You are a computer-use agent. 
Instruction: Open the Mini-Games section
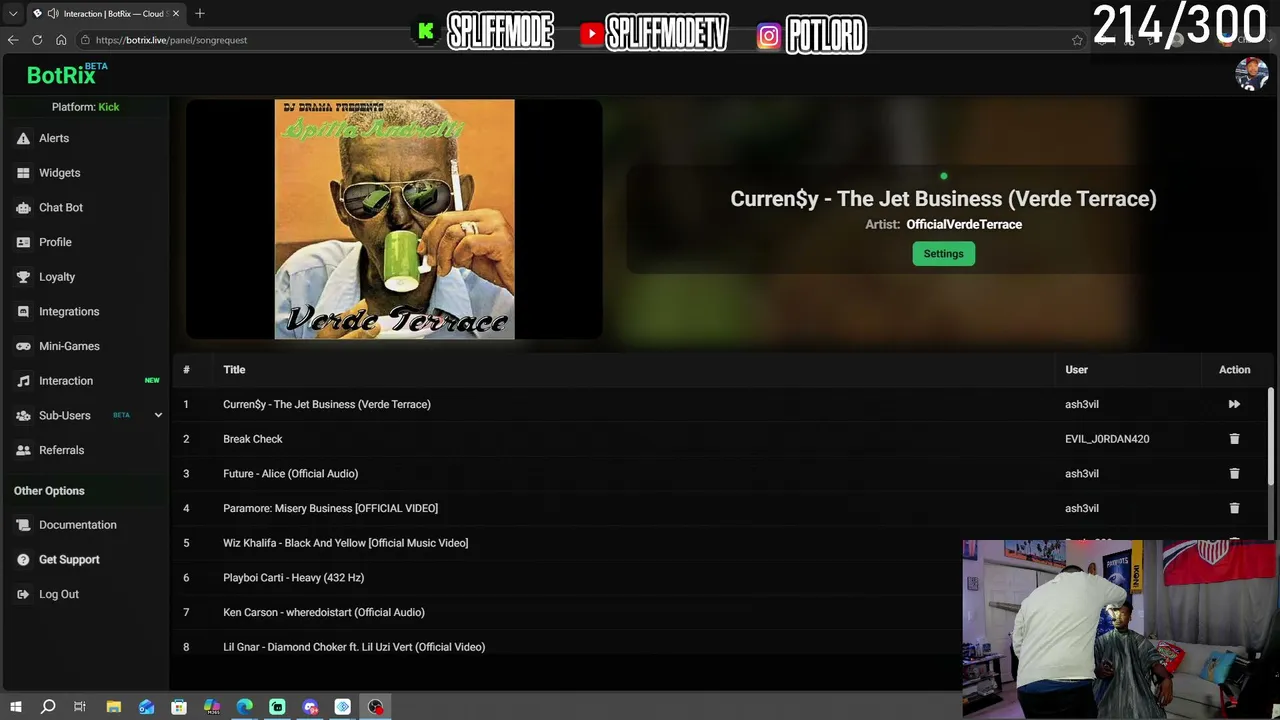coord(69,346)
